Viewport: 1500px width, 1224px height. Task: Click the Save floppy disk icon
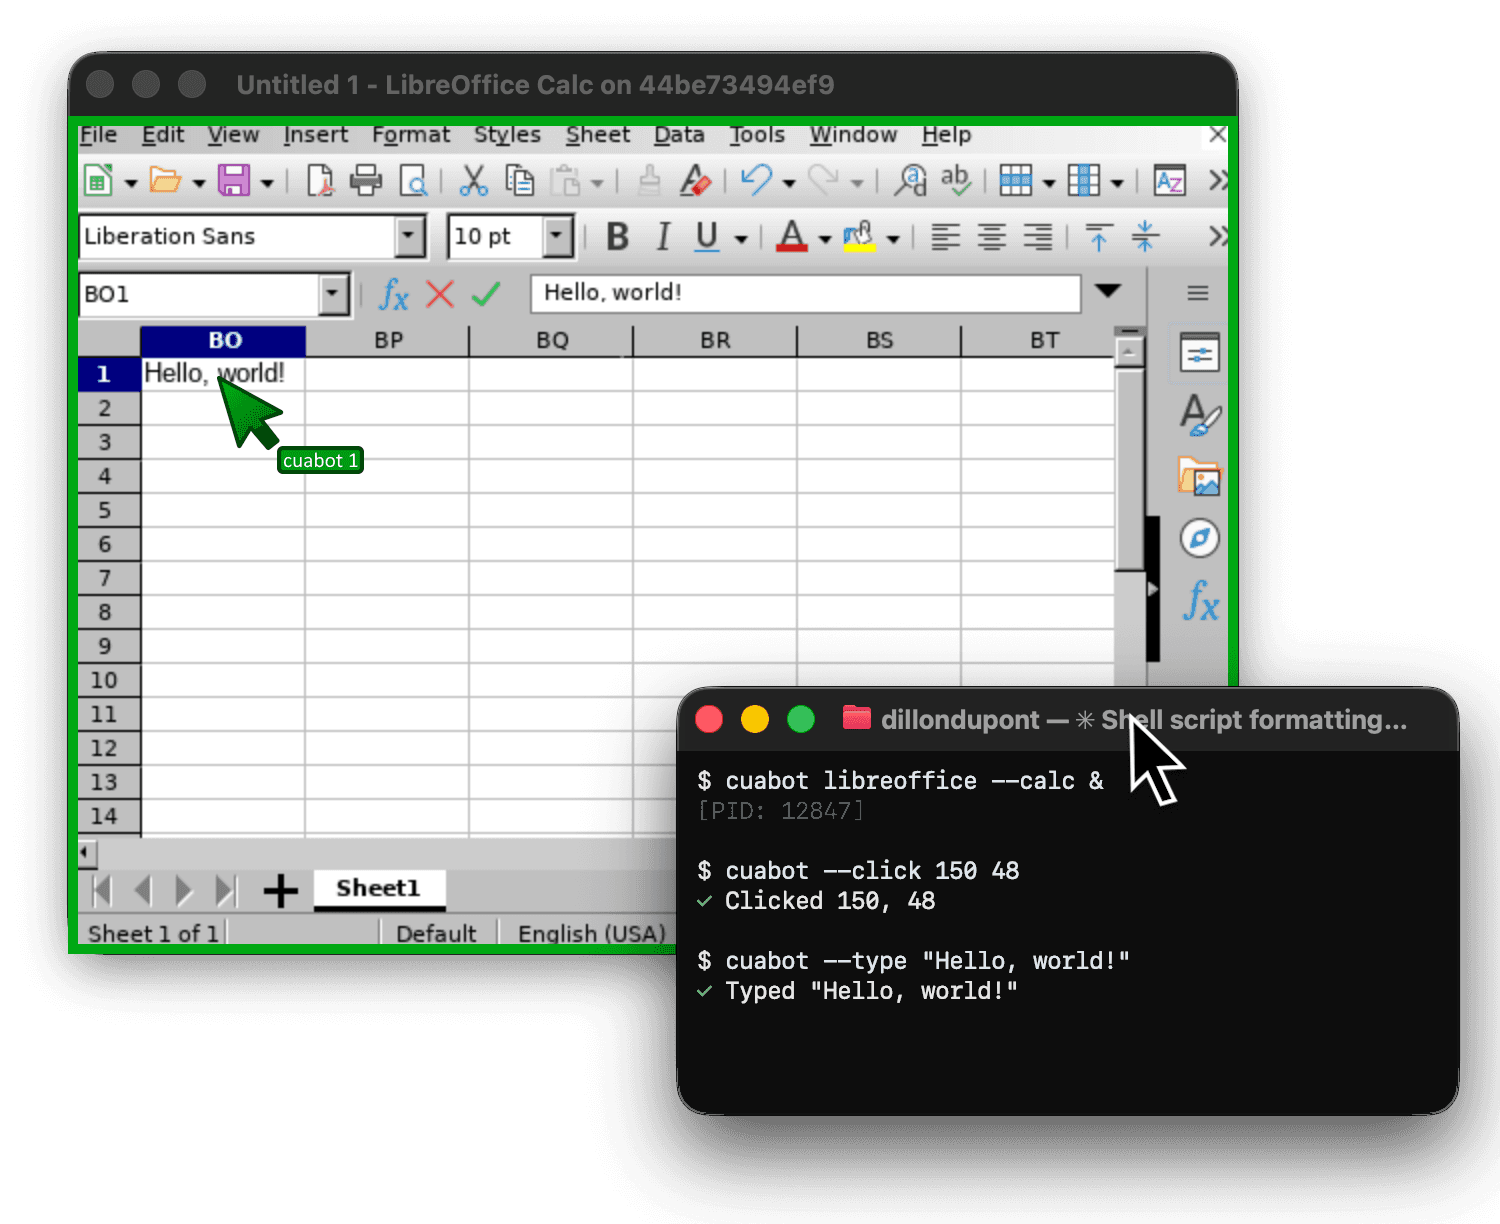pos(234,181)
